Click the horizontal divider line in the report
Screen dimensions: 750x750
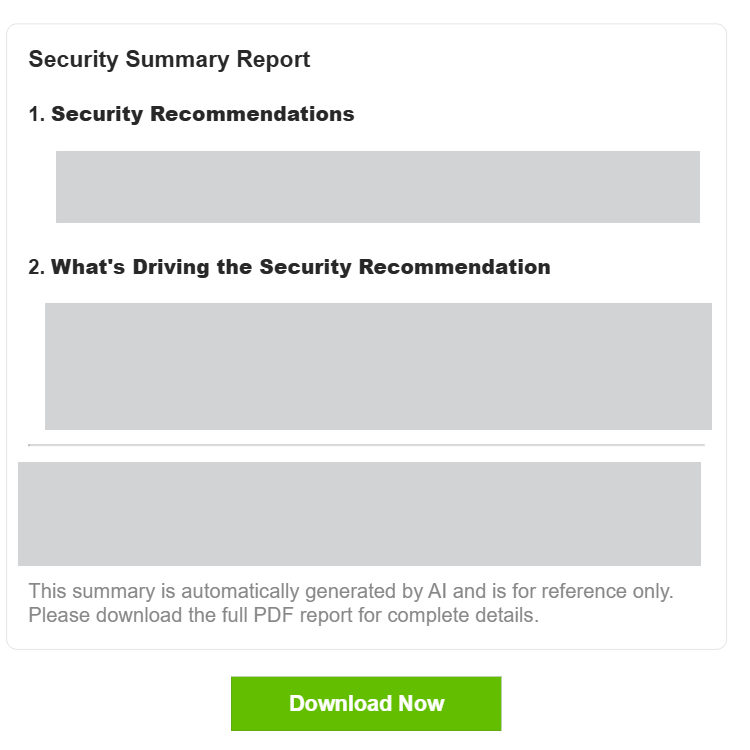coord(366,445)
